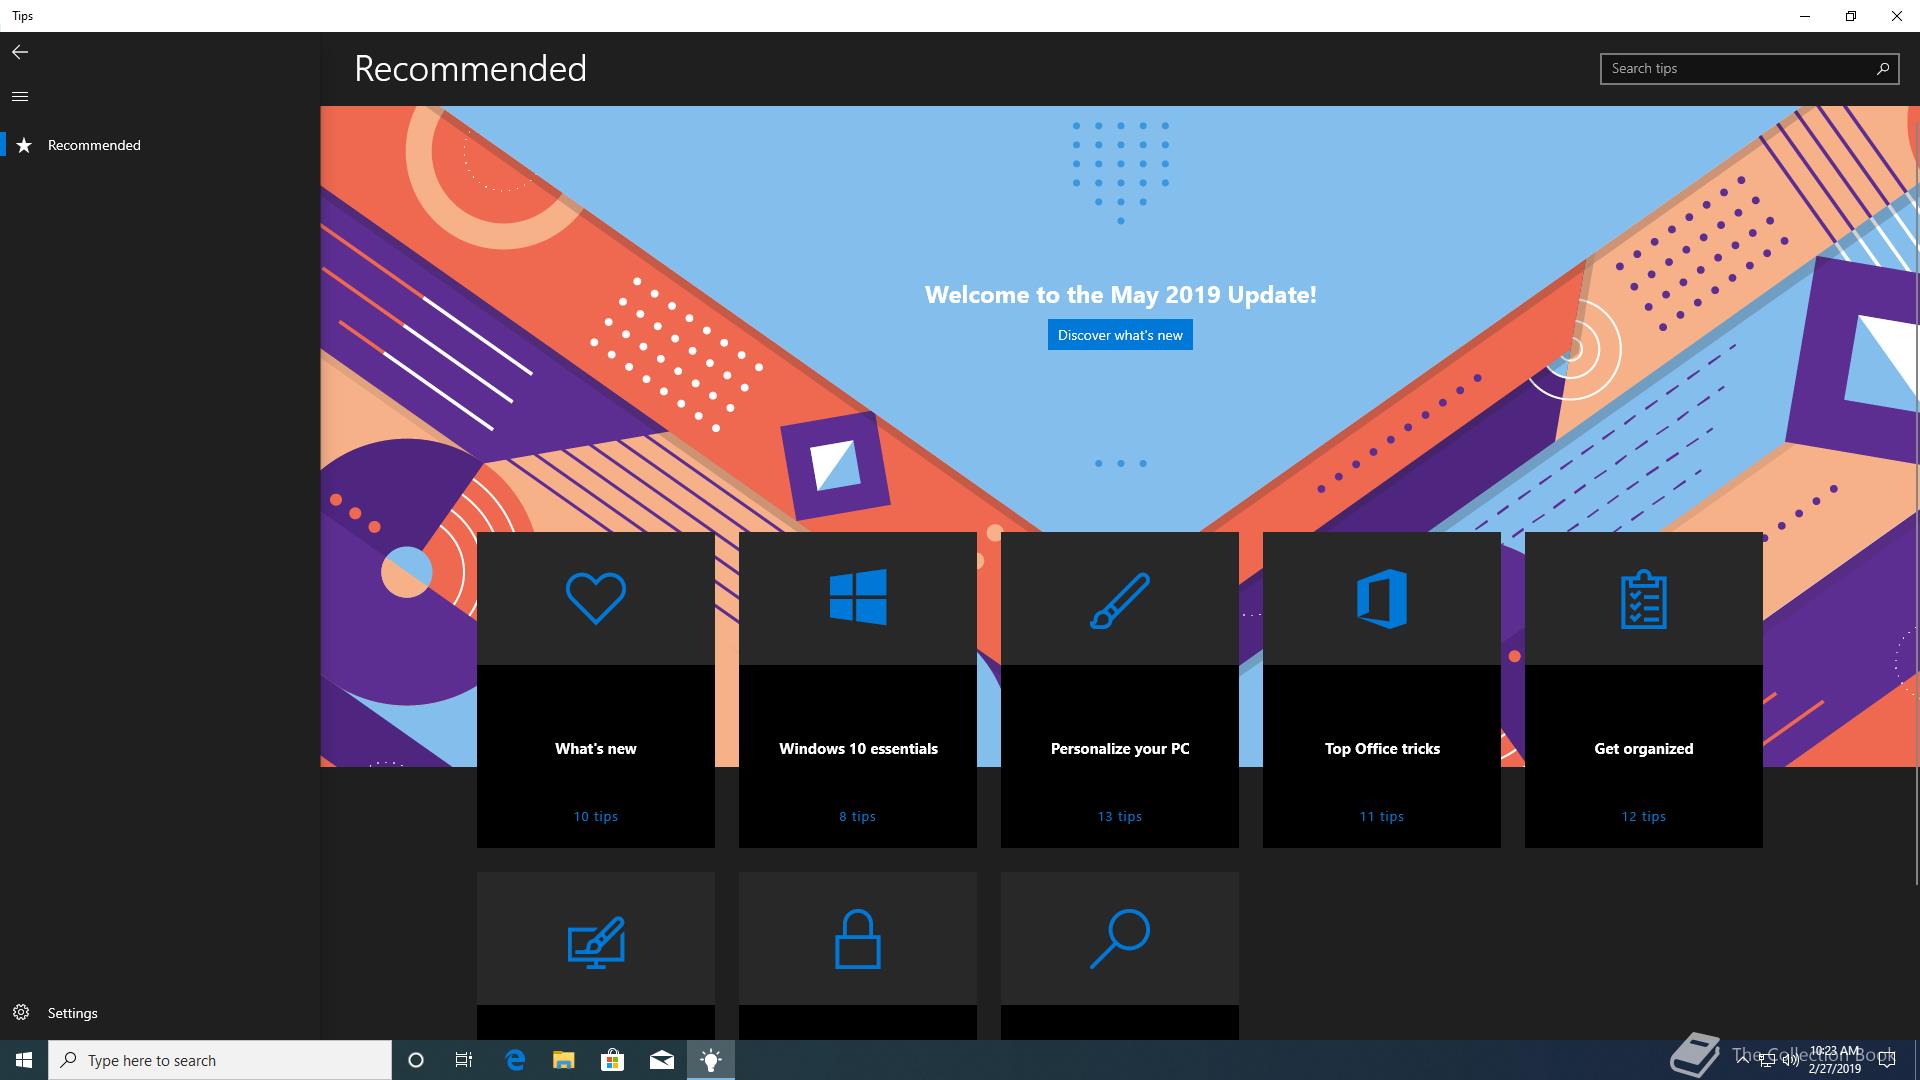This screenshot has width=1920, height=1080.
Task: Click the search magnifier button
Action: point(1883,68)
